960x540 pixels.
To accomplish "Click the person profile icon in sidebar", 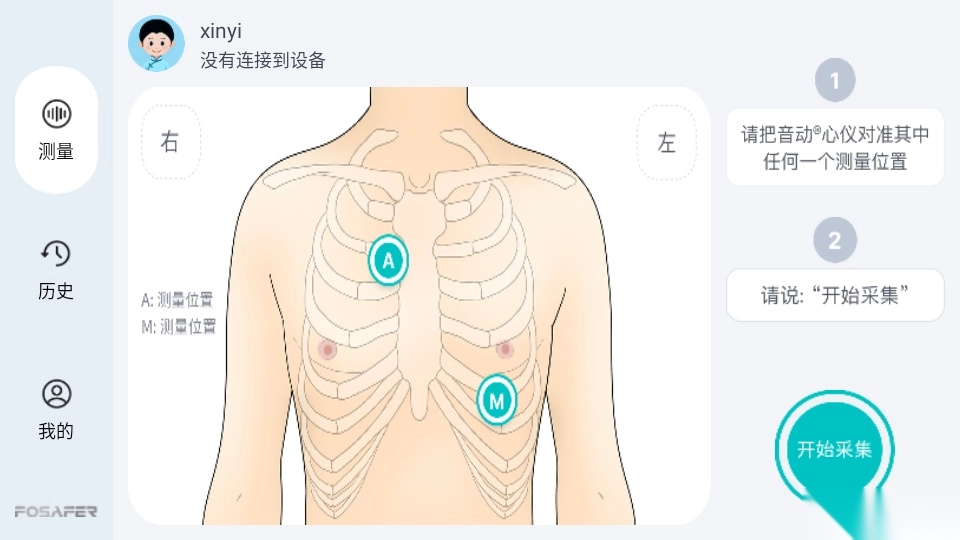I will point(56,394).
